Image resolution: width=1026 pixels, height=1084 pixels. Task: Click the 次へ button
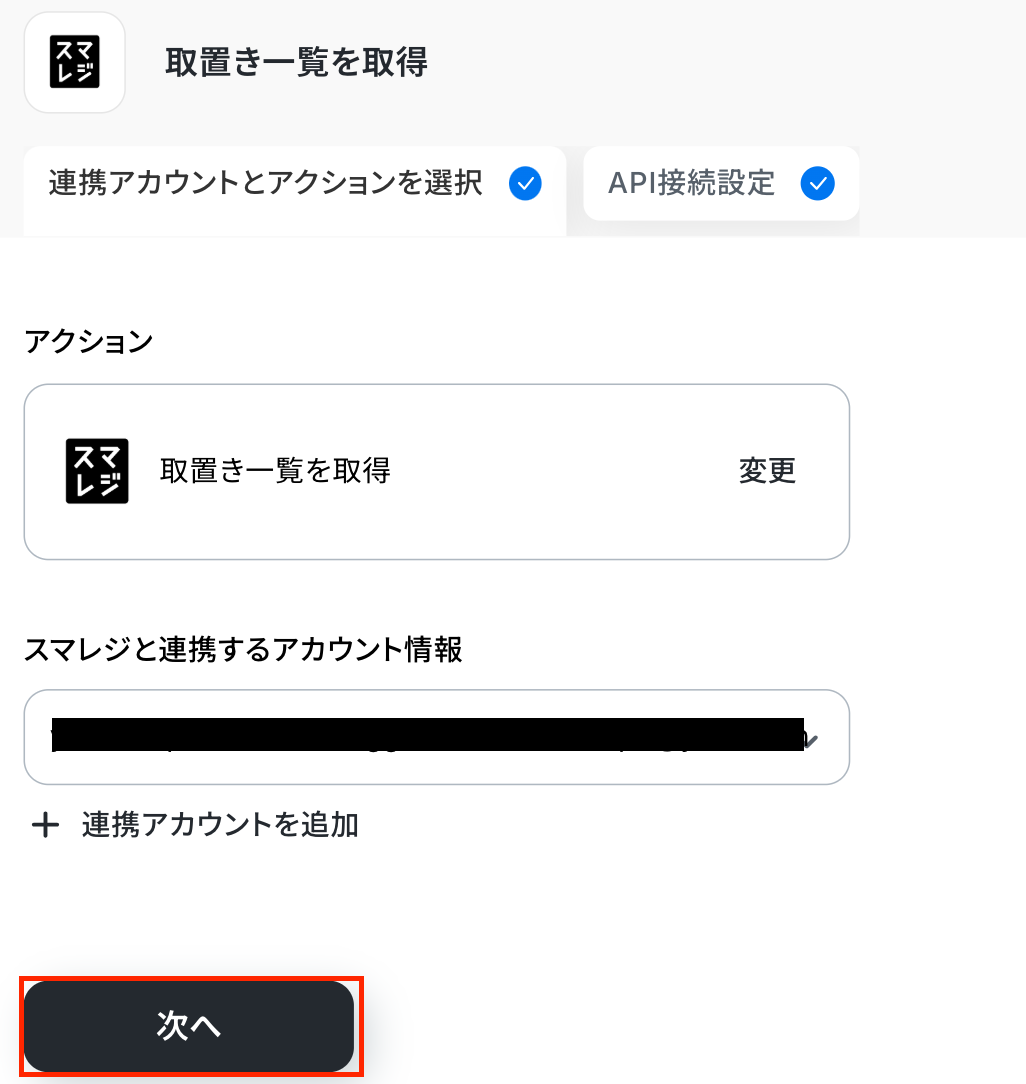189,1026
